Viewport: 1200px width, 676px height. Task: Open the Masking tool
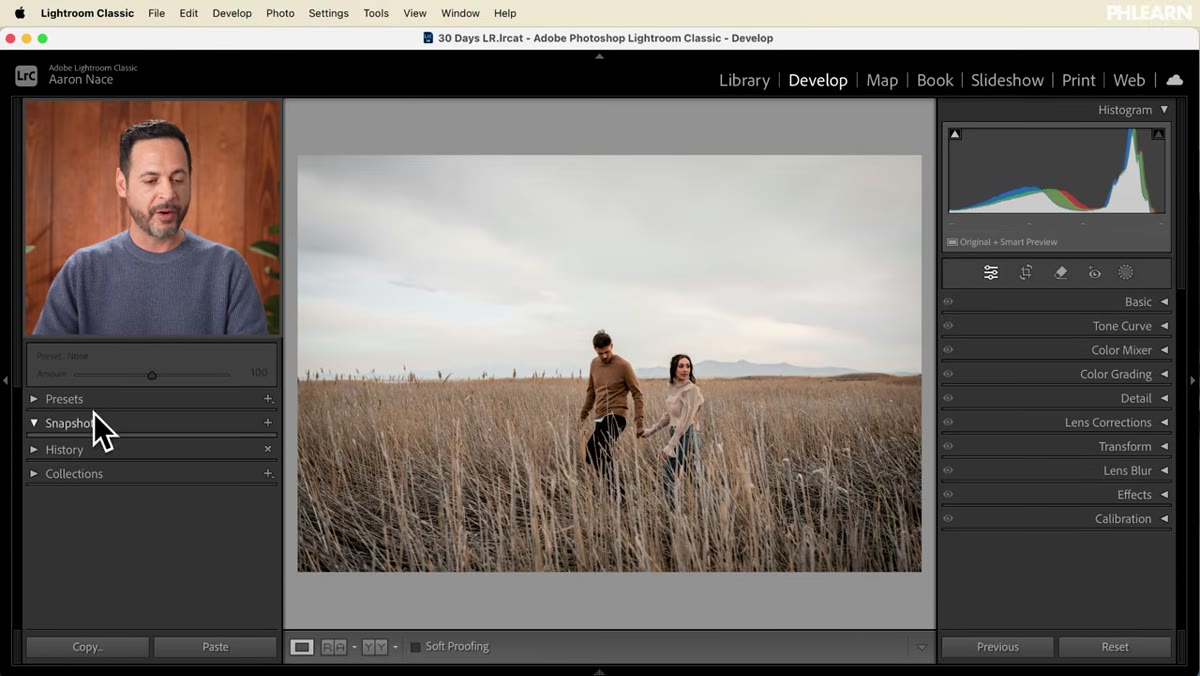point(1126,272)
